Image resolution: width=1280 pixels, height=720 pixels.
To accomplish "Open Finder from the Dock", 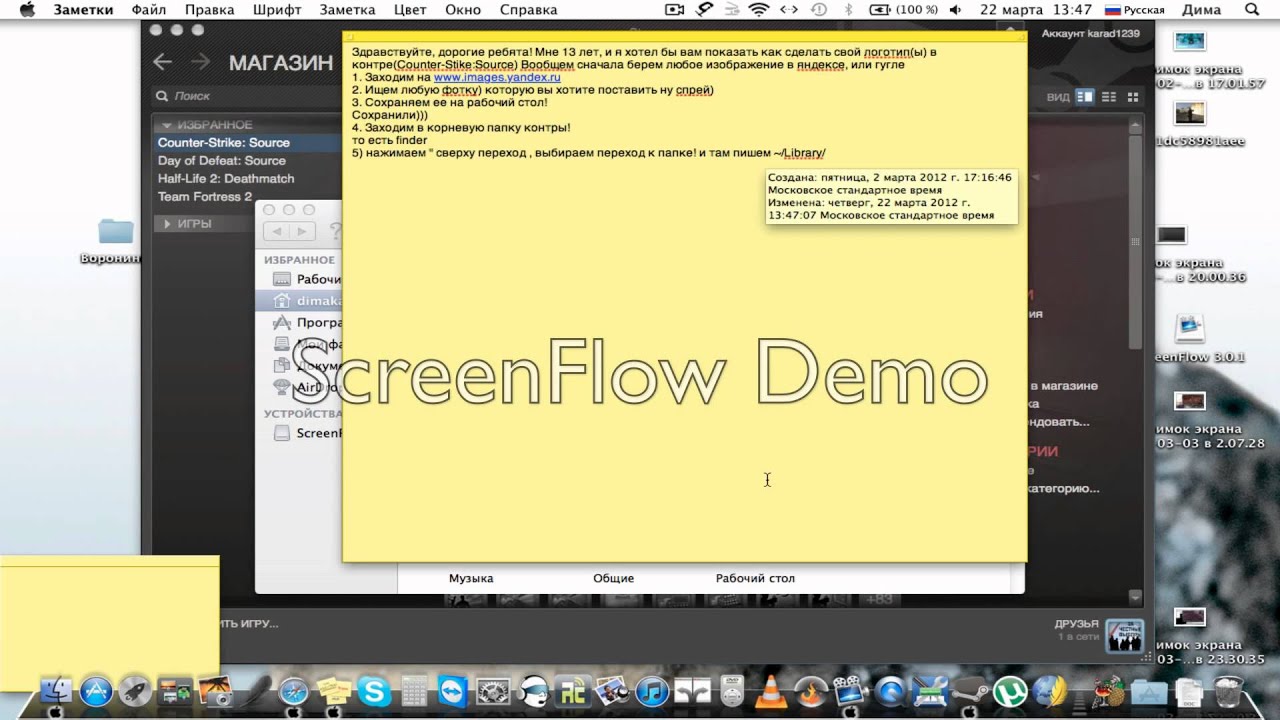I will coord(57,692).
